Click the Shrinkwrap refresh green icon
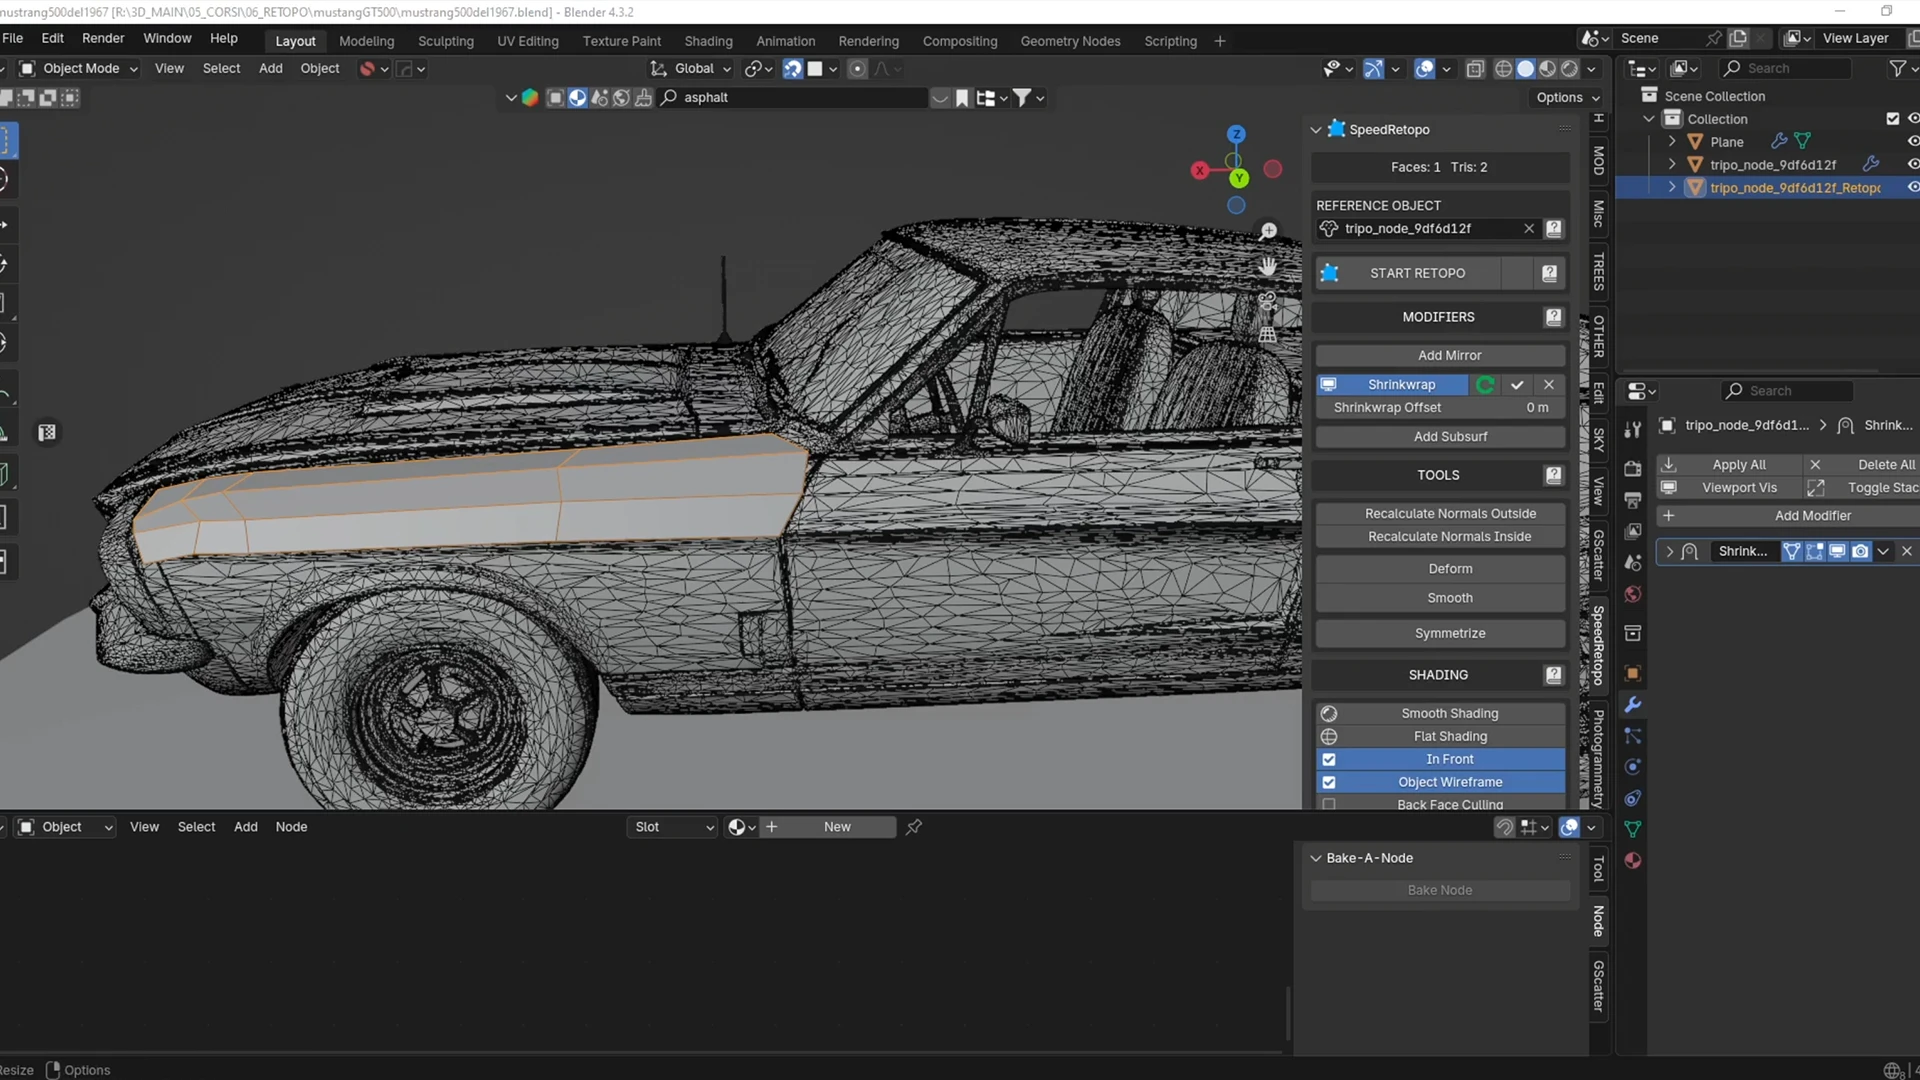This screenshot has height=1080, width=1920. pyautogui.click(x=1486, y=385)
